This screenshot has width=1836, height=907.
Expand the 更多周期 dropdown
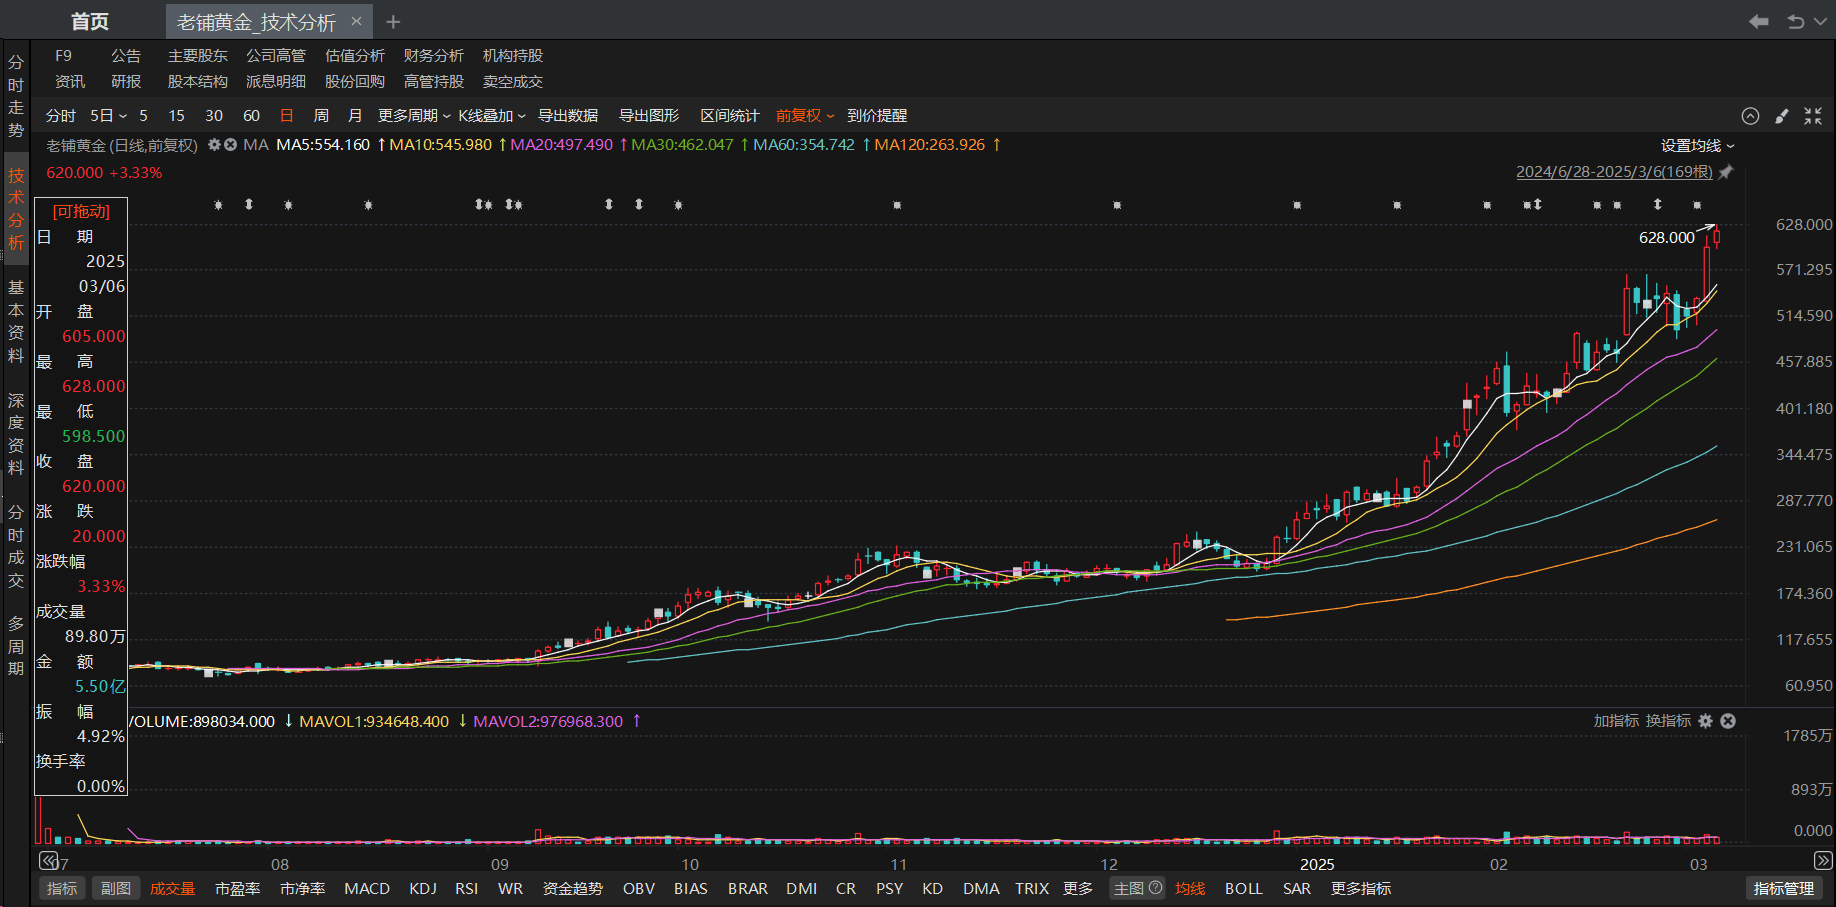[x=414, y=115]
